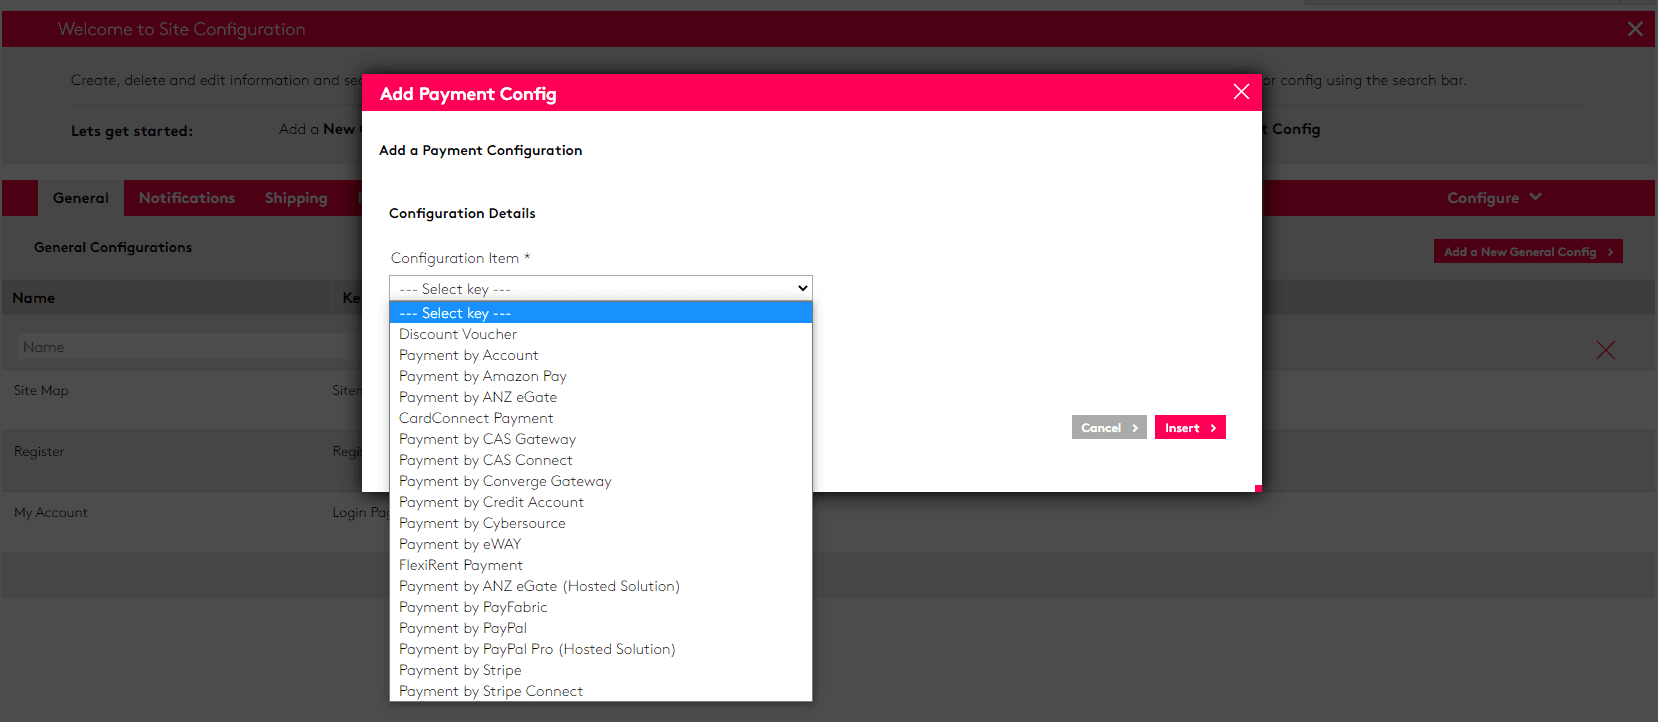Choose FlexiRent Payment option
This screenshot has width=1658, height=722.
600,565
